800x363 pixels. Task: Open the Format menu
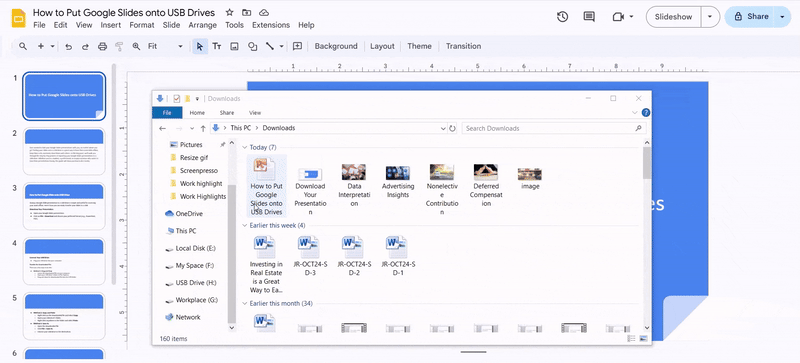tap(142, 25)
